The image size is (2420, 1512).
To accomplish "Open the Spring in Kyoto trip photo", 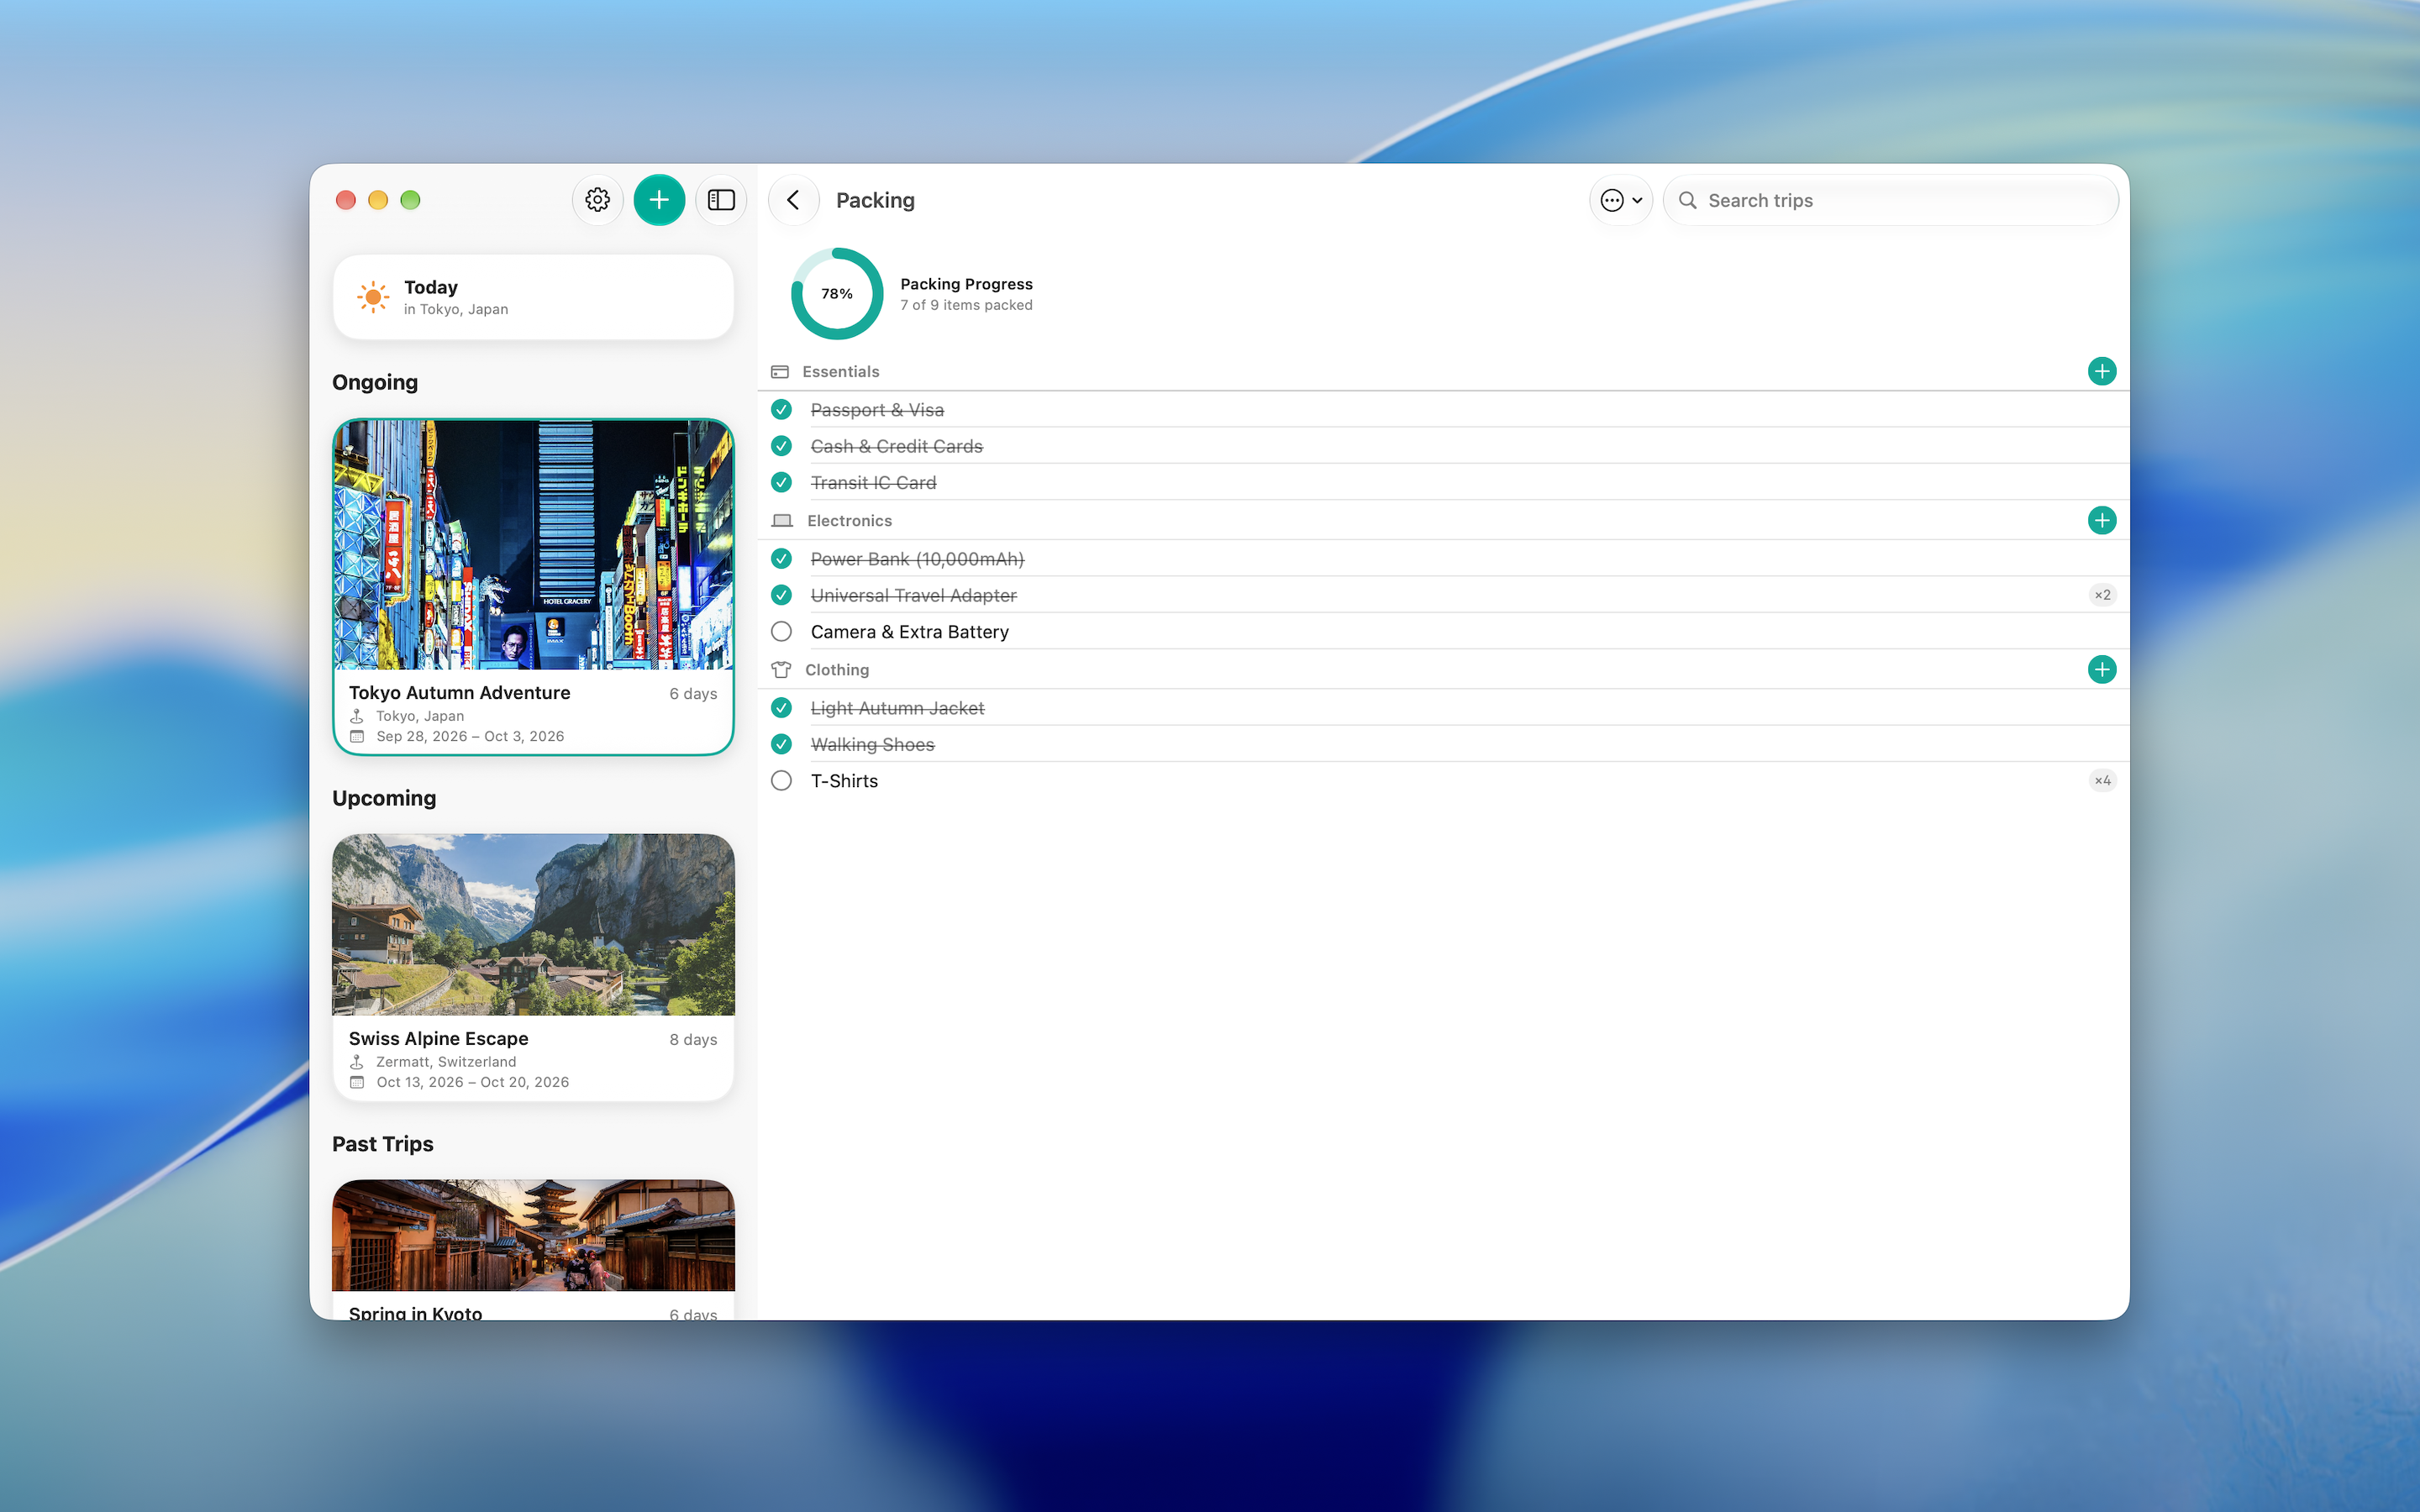I will tap(533, 1235).
